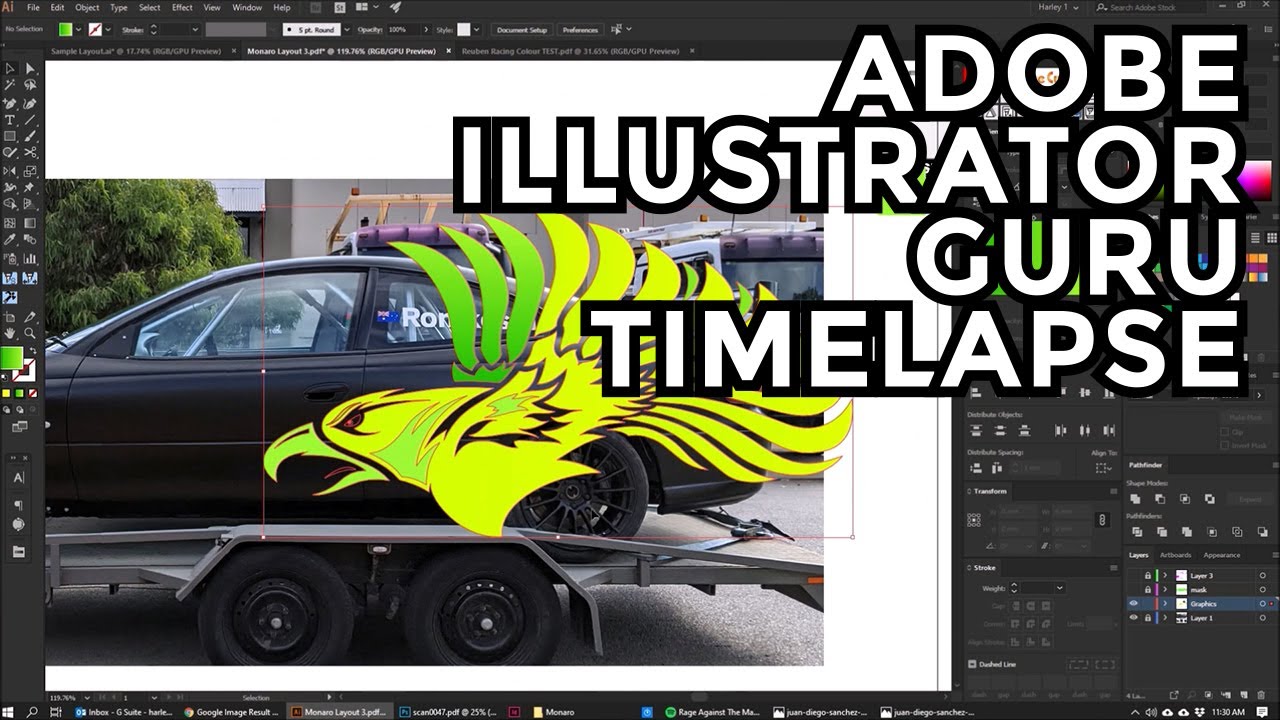
Task: Open the fill color dropdown
Action: tap(78, 30)
